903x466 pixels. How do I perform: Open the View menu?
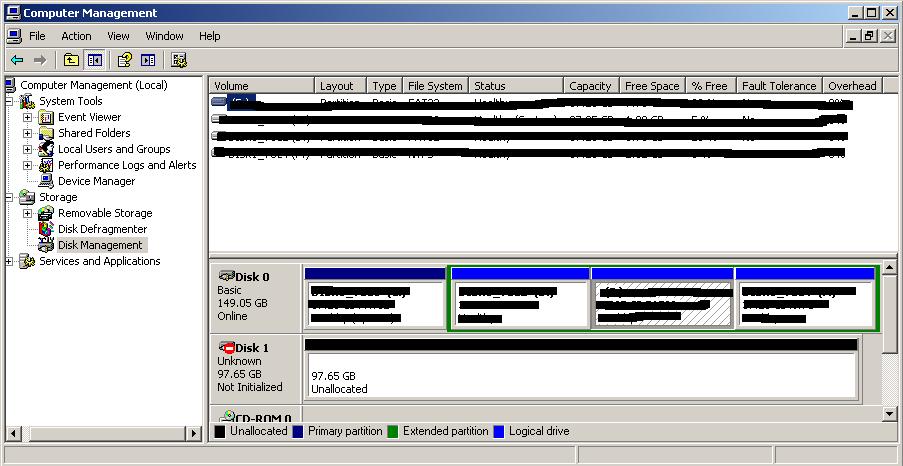pyautogui.click(x=118, y=36)
